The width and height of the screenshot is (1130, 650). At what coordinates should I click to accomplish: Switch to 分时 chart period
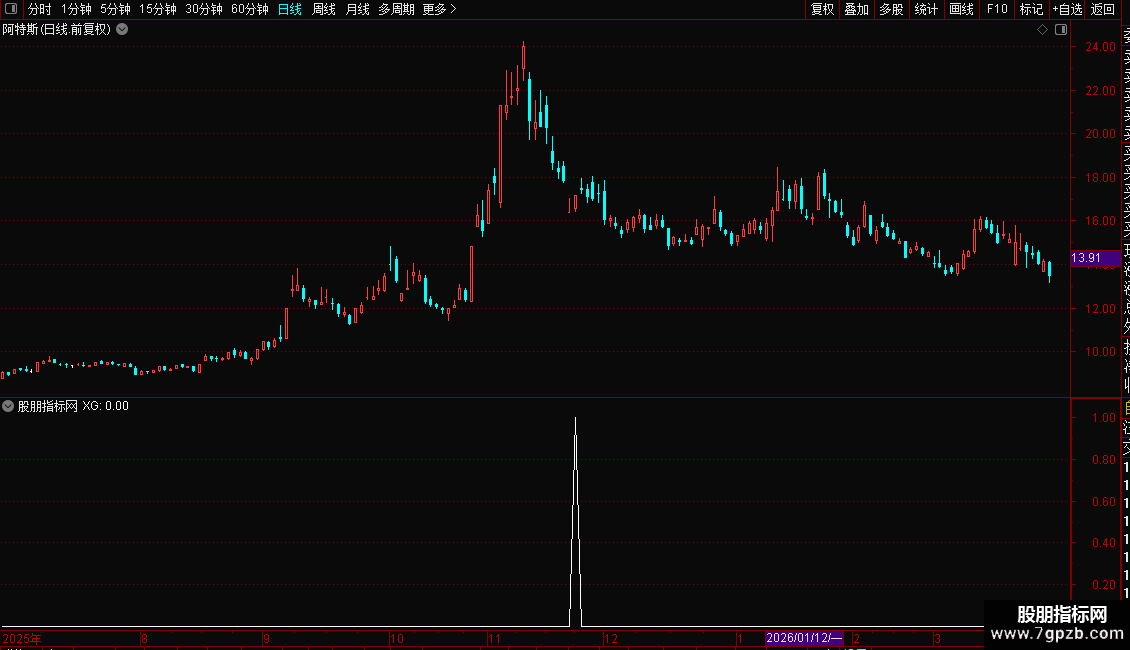click(x=40, y=9)
